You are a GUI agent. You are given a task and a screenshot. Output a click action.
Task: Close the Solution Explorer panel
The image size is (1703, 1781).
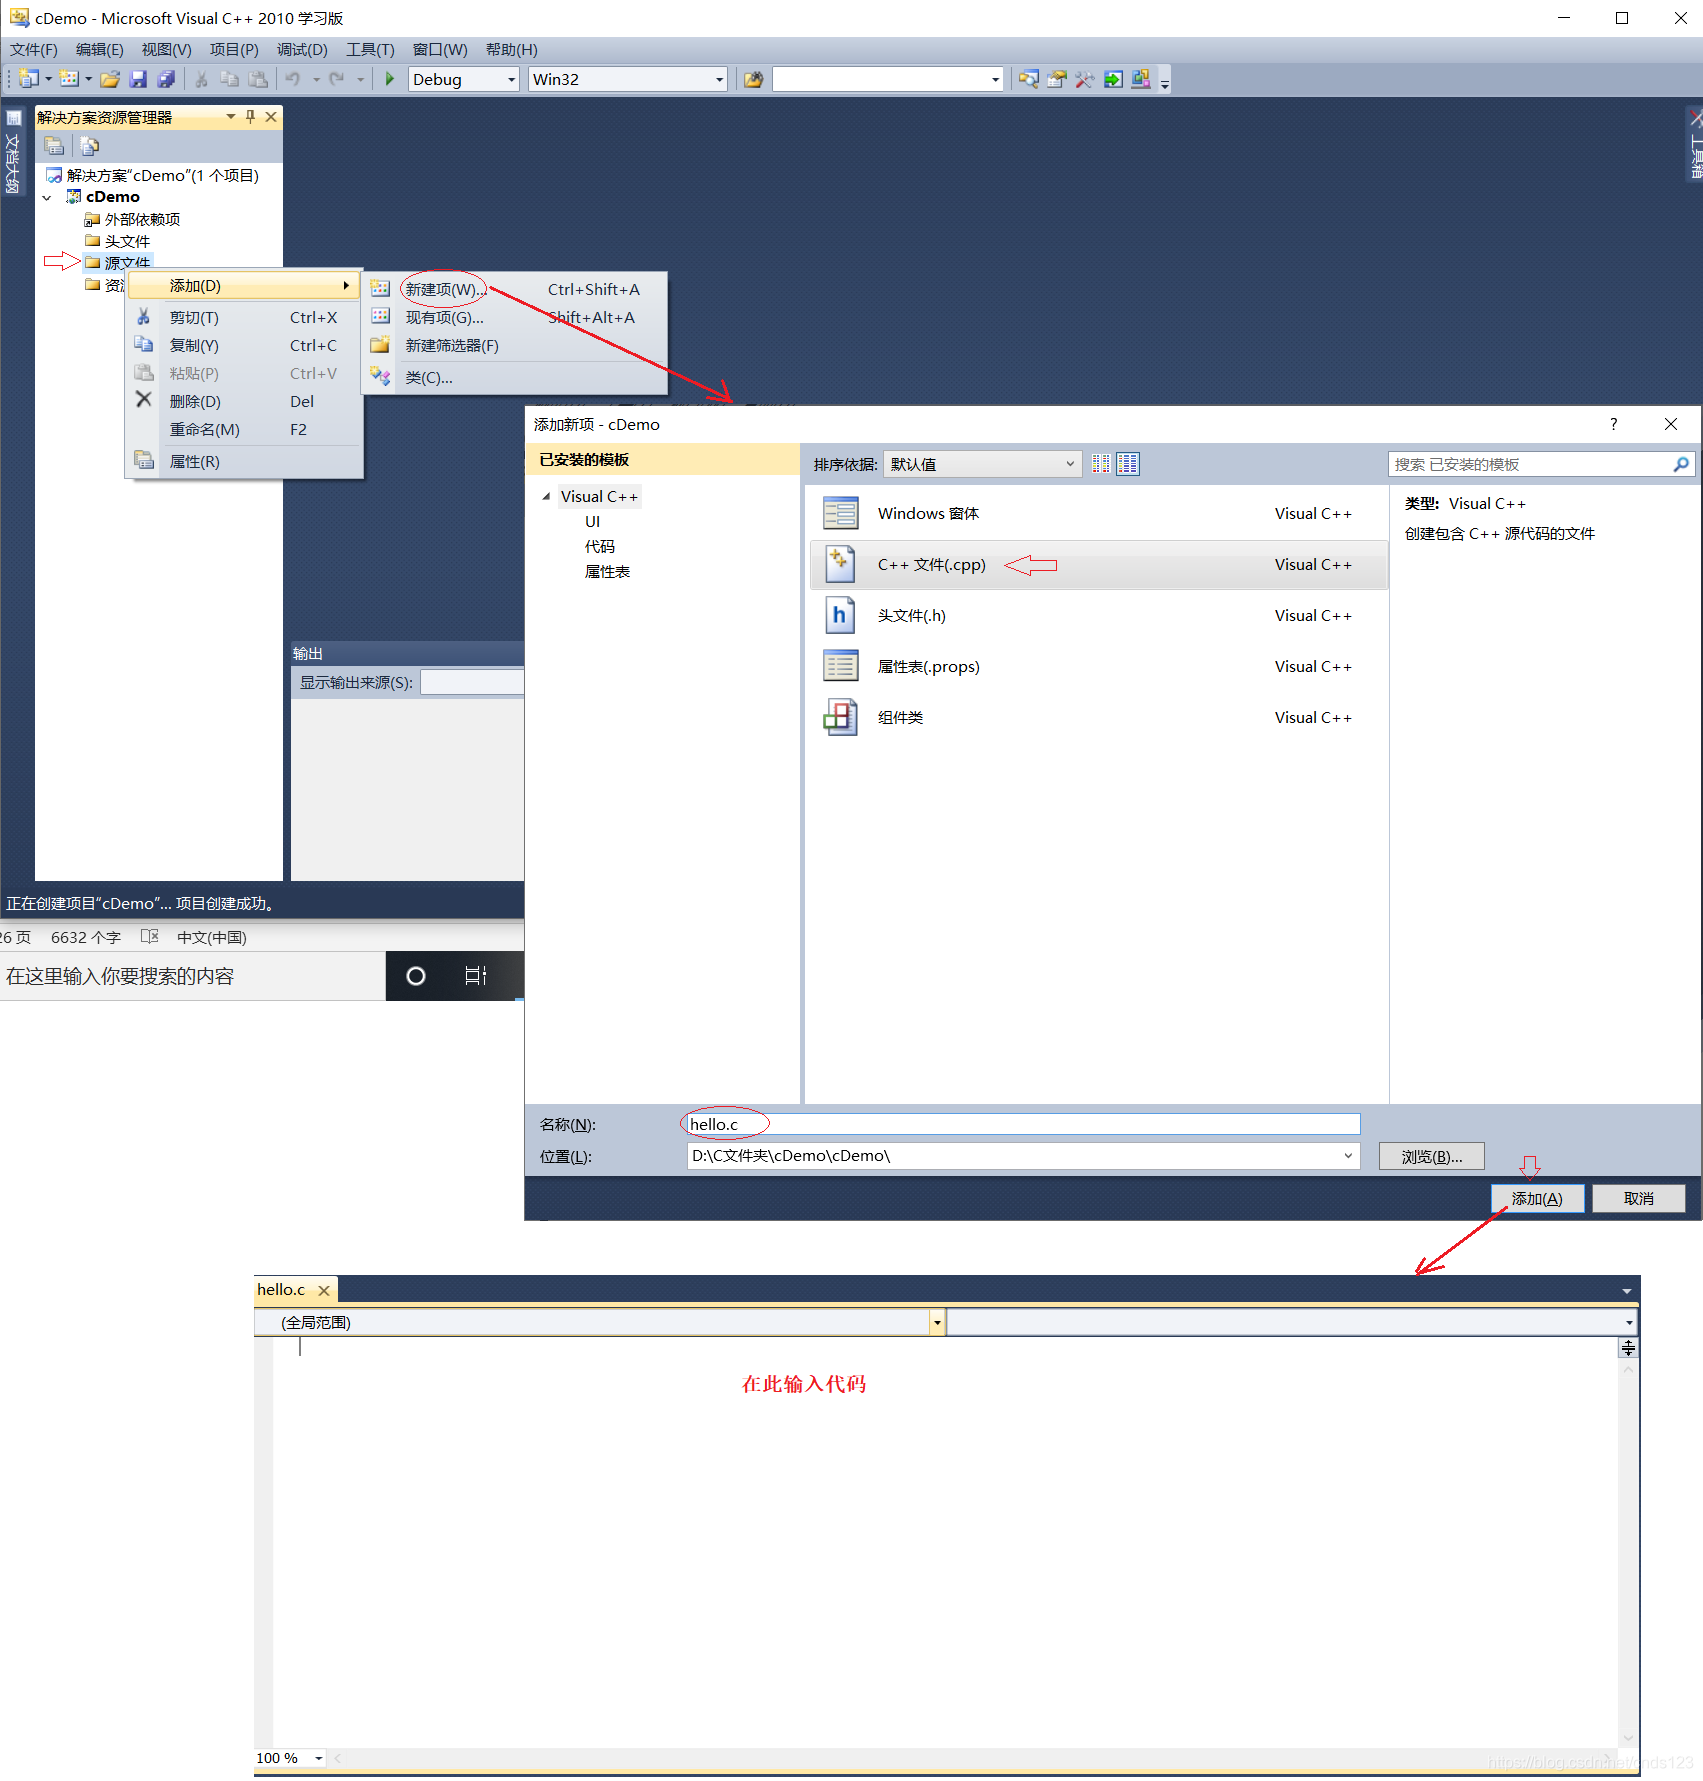tap(271, 117)
